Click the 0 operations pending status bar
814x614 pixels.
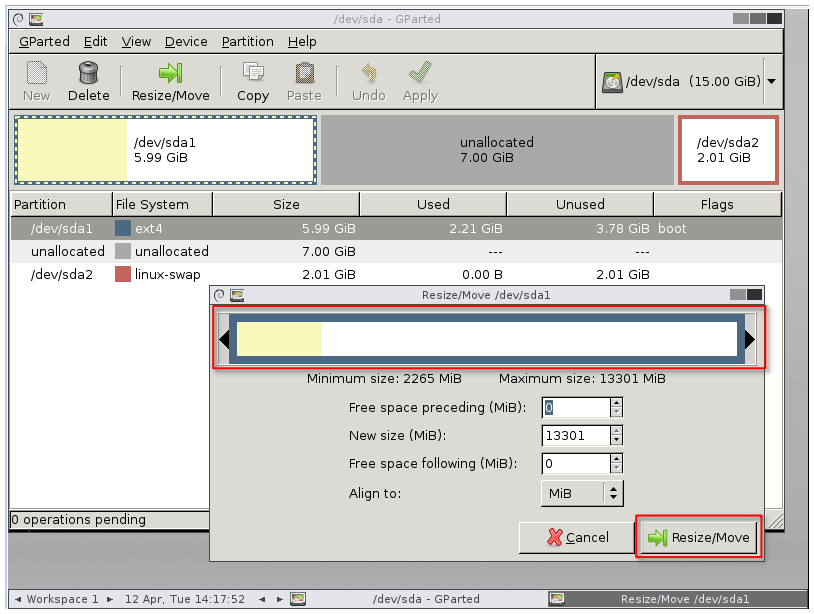[x=110, y=520]
